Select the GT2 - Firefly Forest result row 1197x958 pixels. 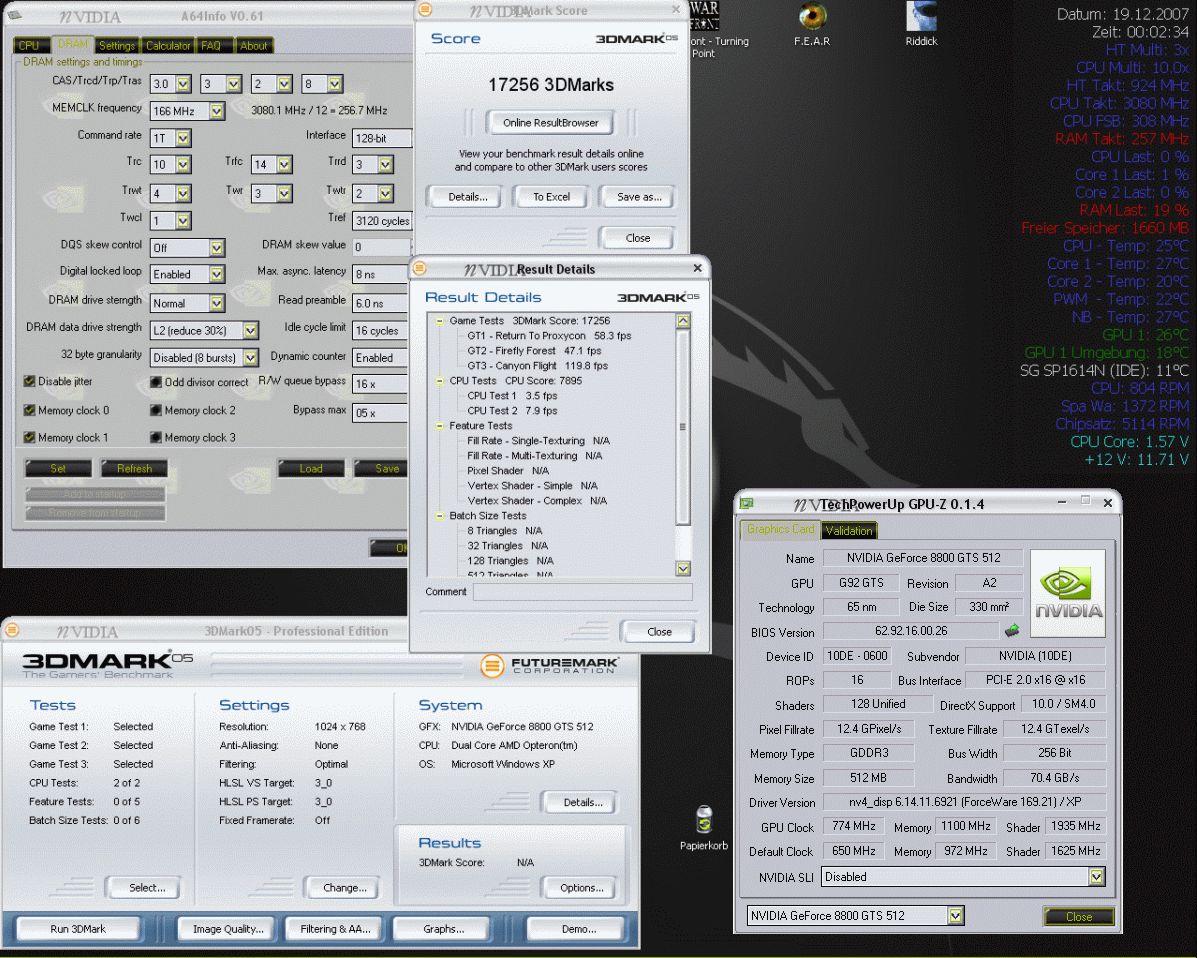[534, 351]
